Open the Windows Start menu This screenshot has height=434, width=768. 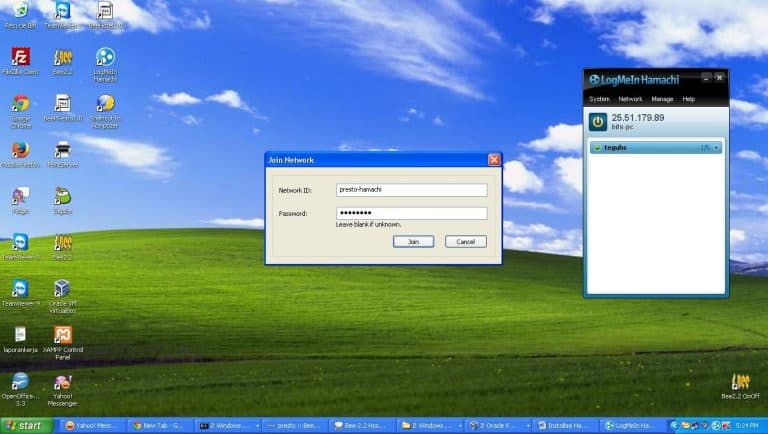pos(27,425)
